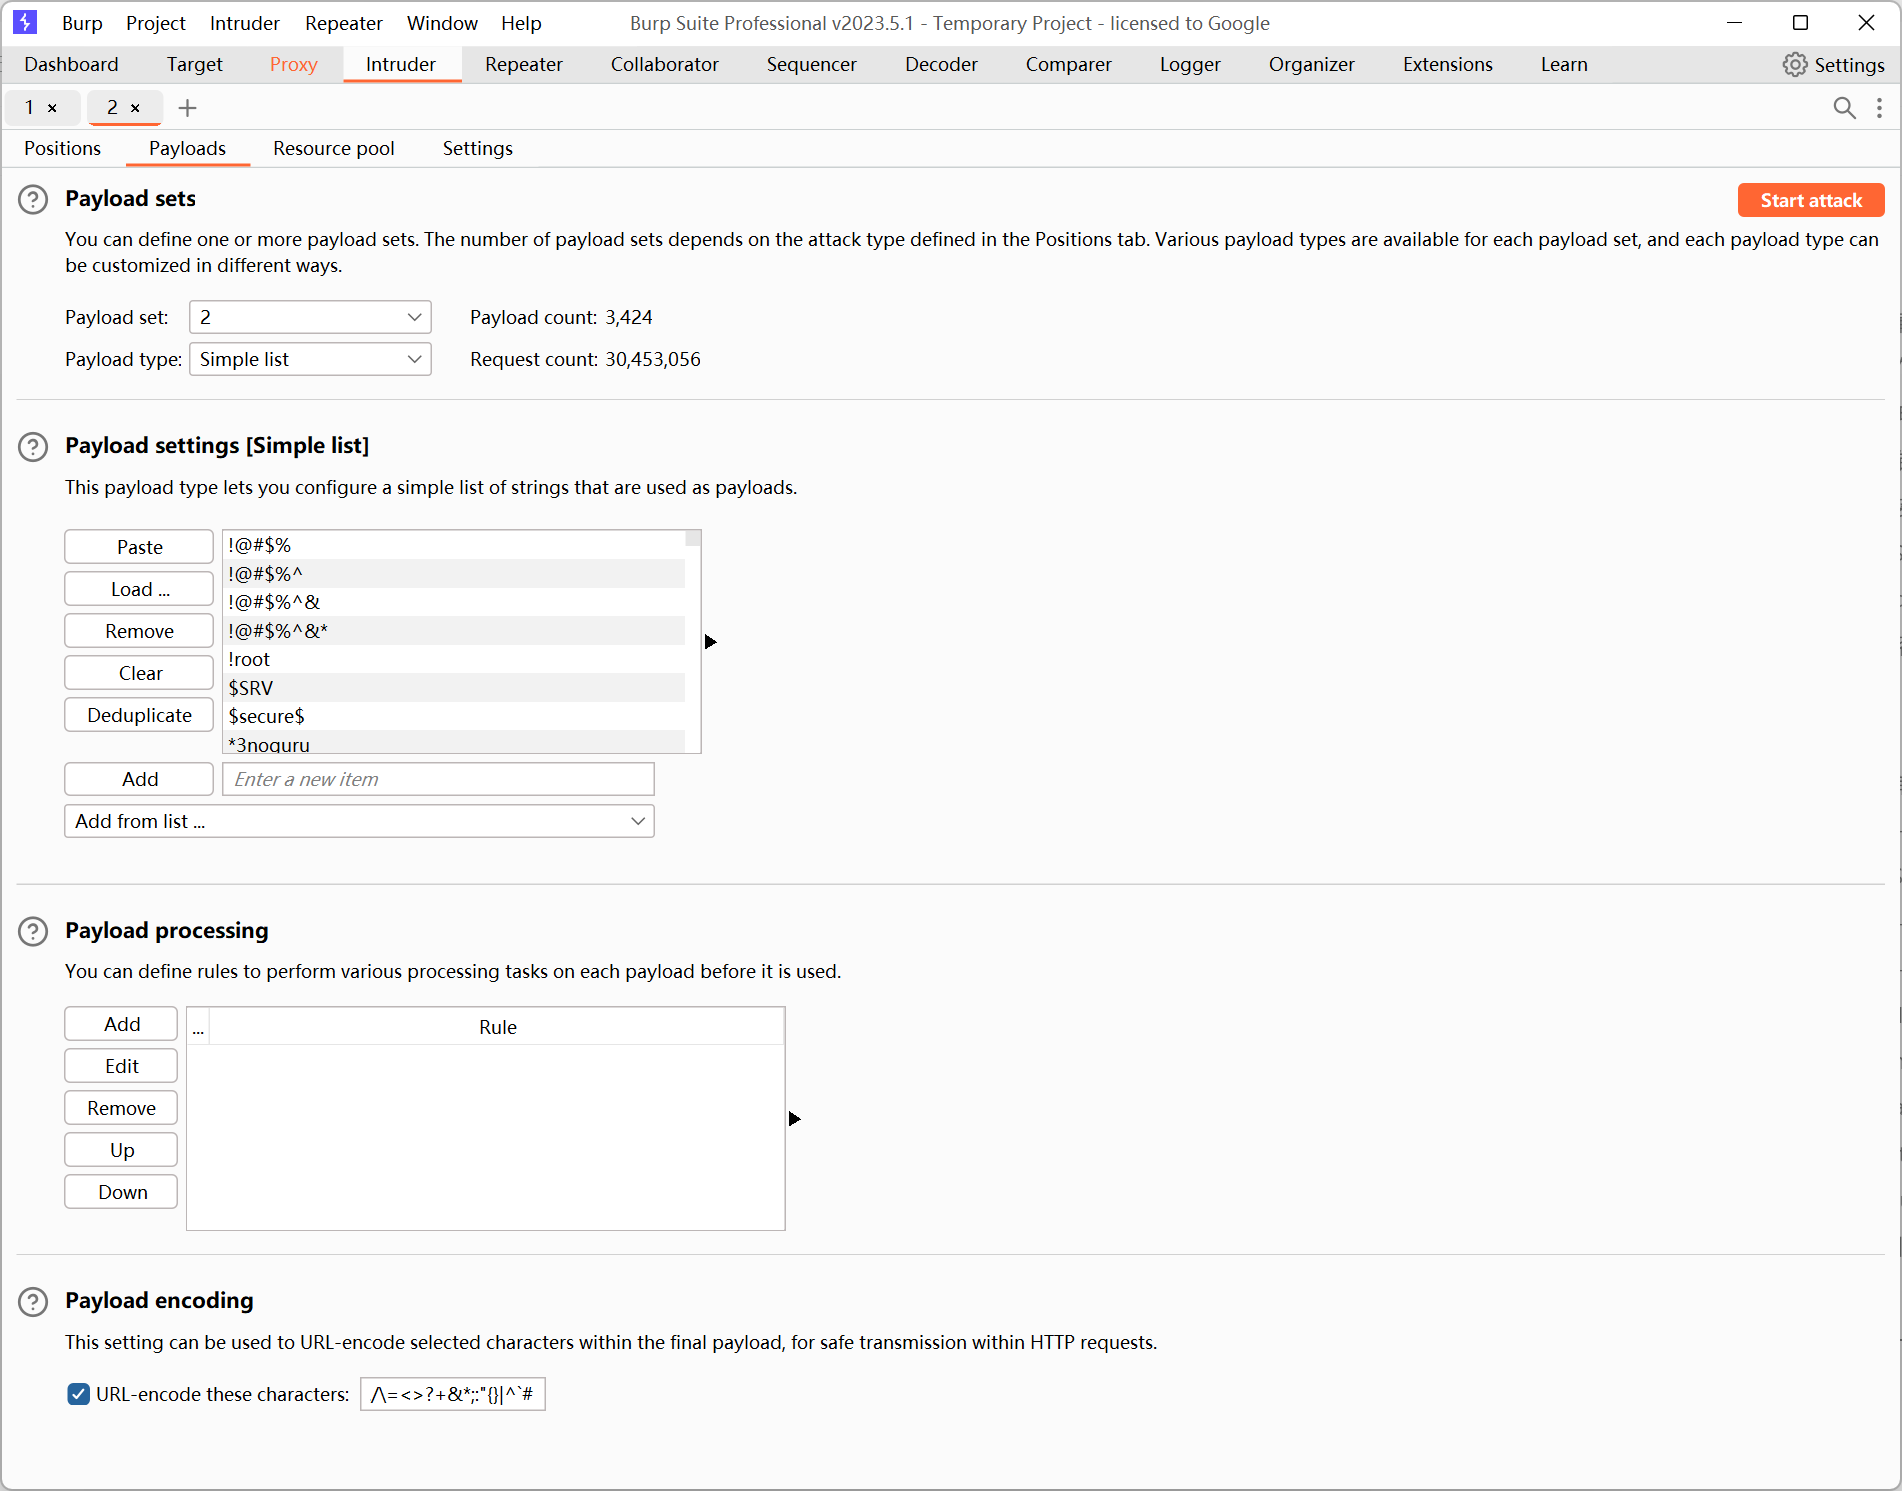Select the $SRV payload entry
This screenshot has height=1491, width=1902.
tap(455, 688)
